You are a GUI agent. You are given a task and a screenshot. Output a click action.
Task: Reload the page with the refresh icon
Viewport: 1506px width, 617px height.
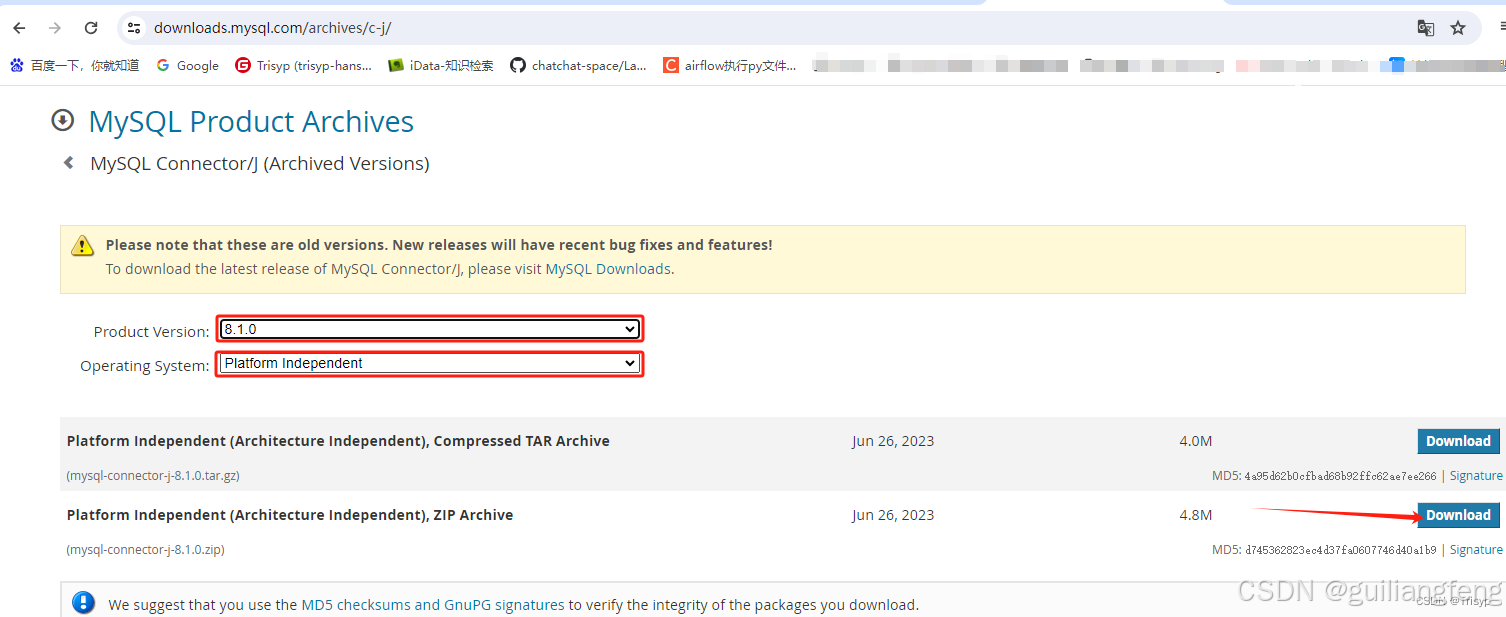pyautogui.click(x=91, y=28)
